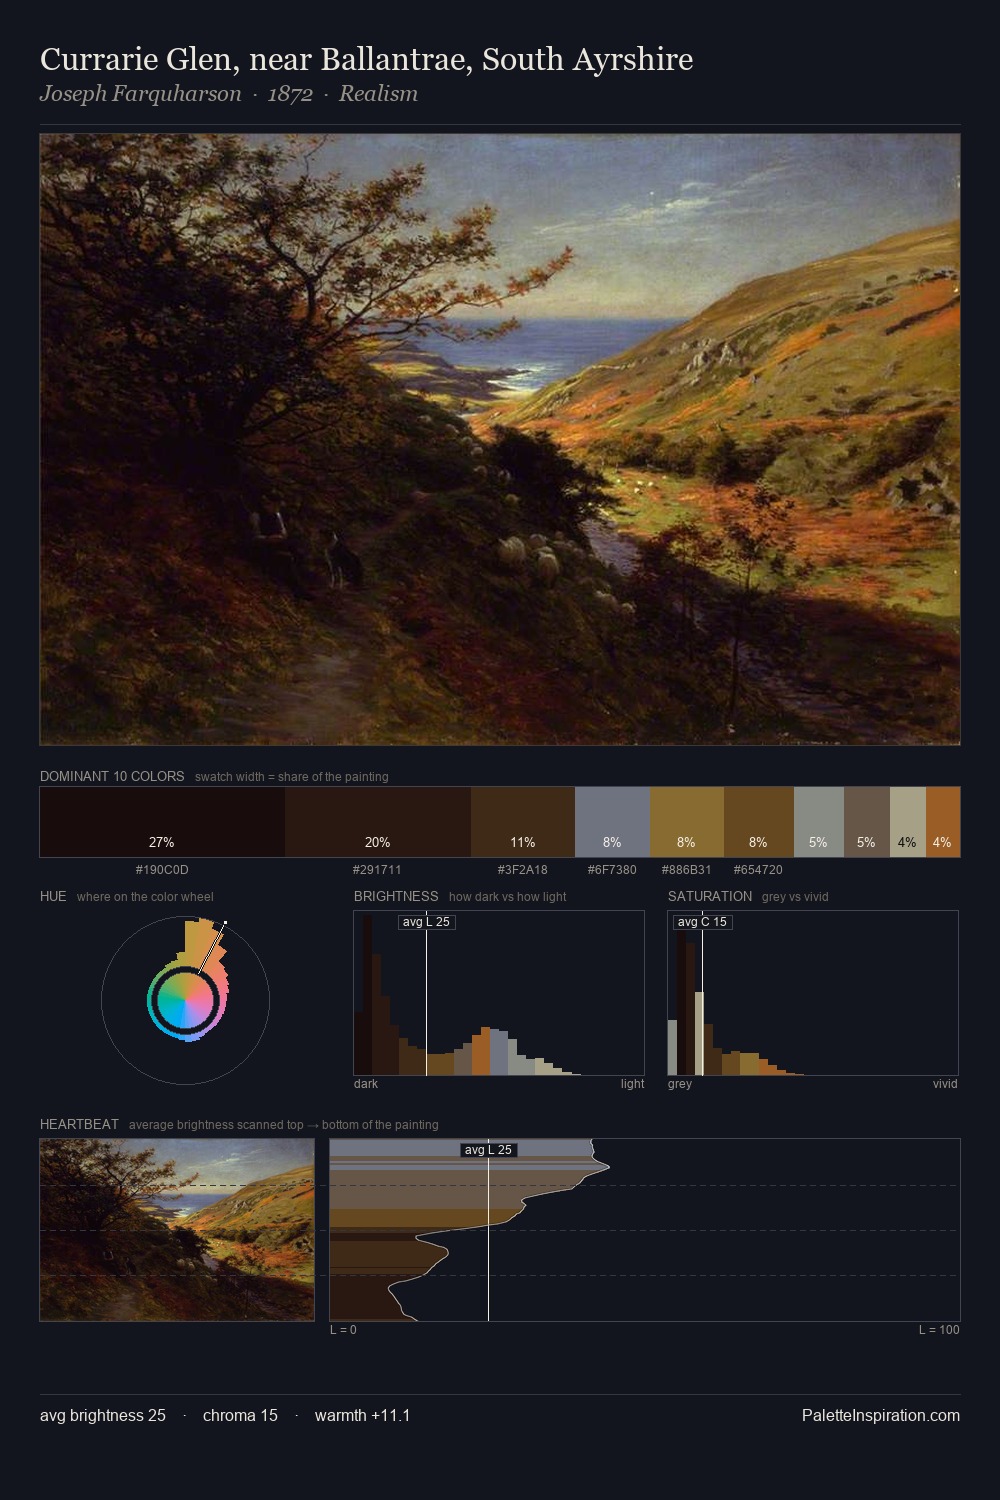Viewport: 1000px width, 1500px height.
Task: Click the SATURATION section heading
Action: pyautogui.click(x=710, y=896)
